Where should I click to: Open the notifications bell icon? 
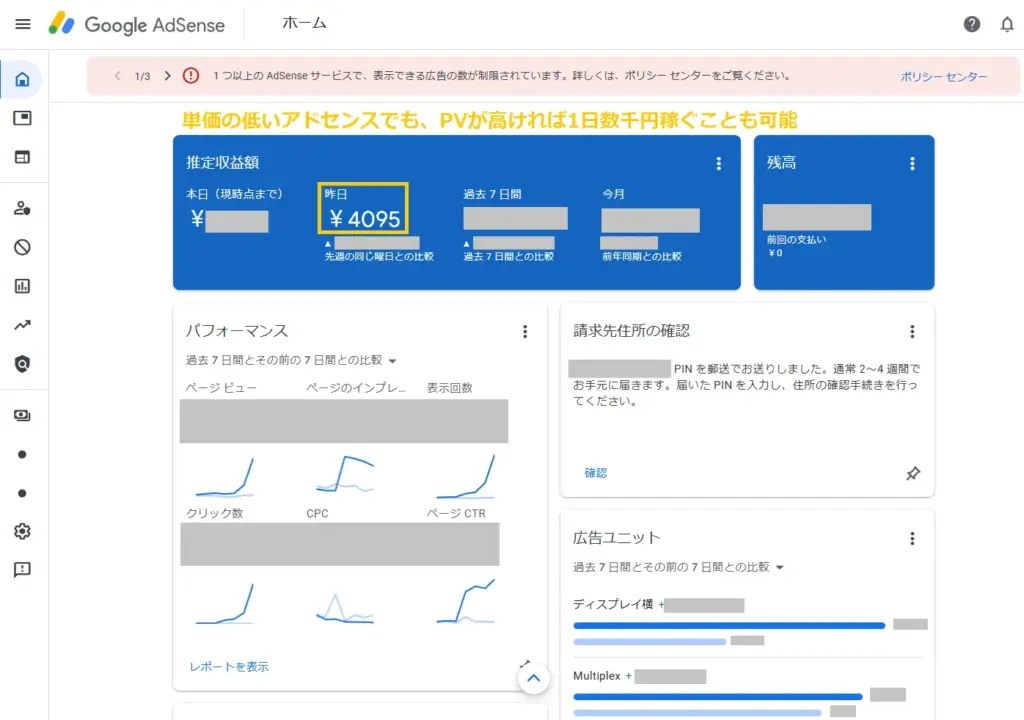point(1008,23)
